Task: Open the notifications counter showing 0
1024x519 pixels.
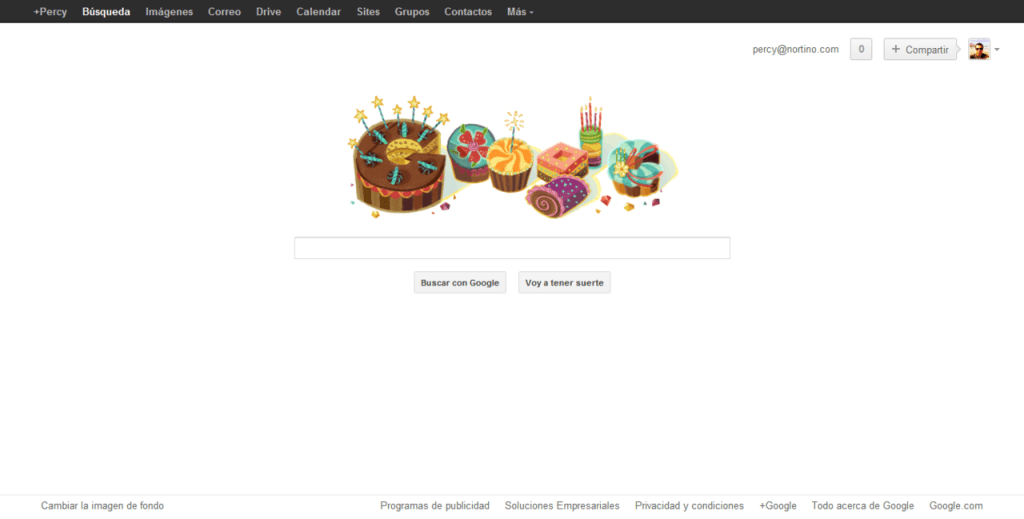Action: click(860, 49)
